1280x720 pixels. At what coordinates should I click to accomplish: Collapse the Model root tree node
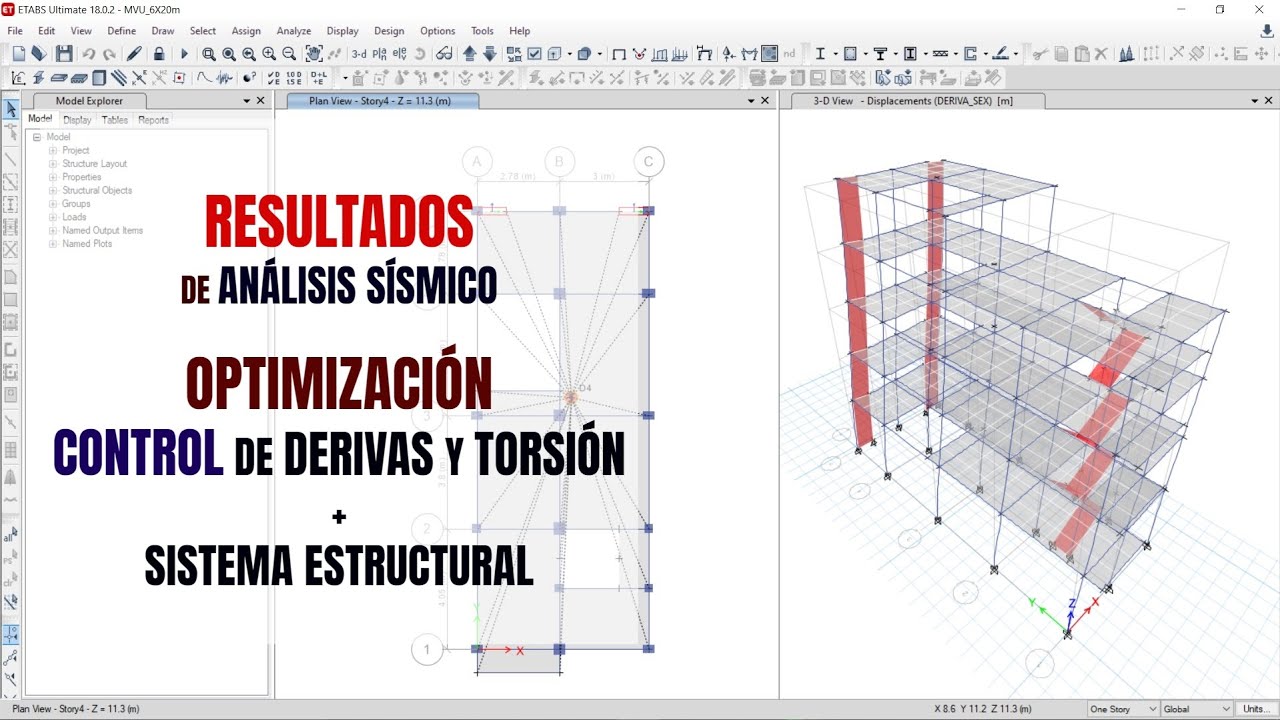(x=37, y=137)
